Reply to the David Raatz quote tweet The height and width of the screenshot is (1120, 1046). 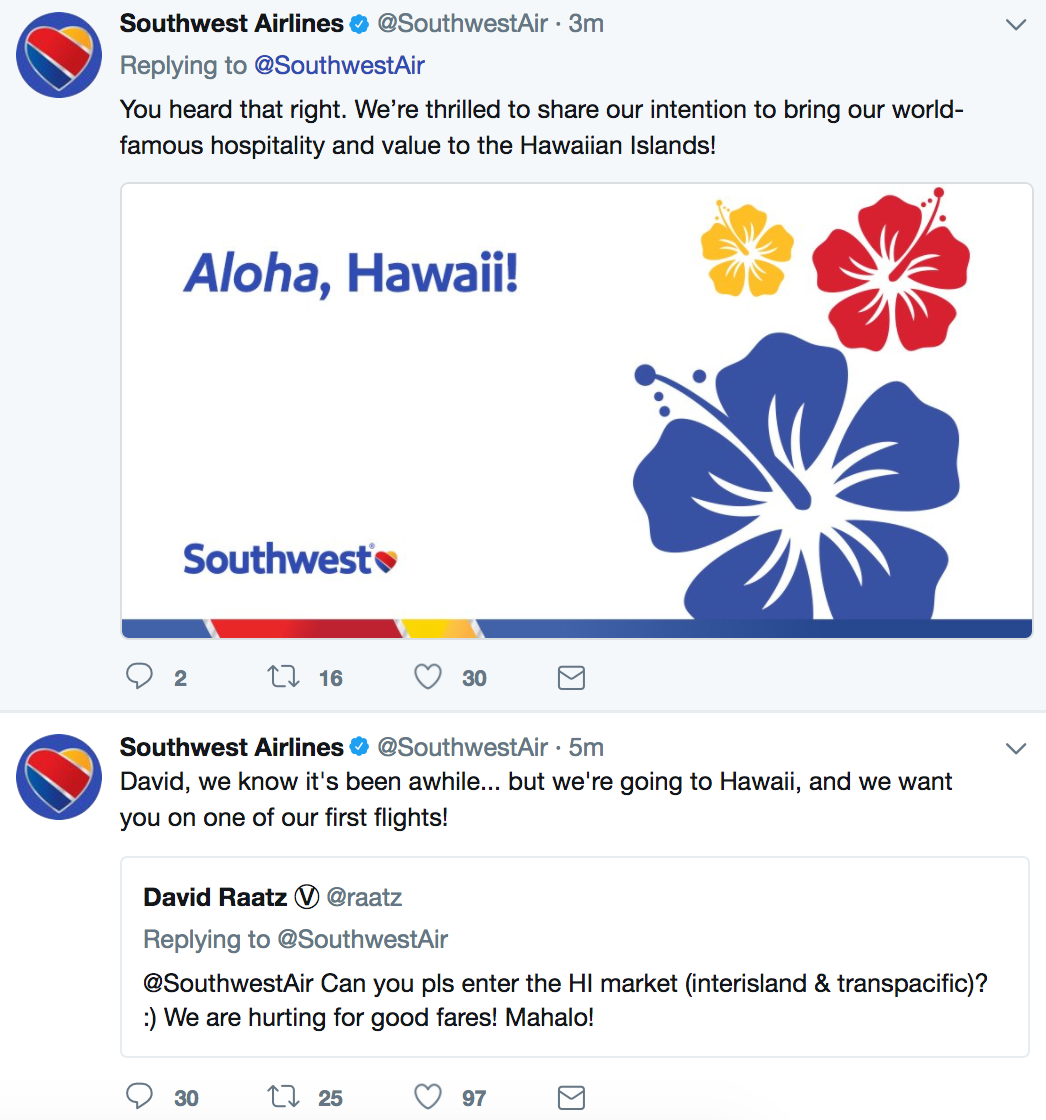tap(139, 1096)
